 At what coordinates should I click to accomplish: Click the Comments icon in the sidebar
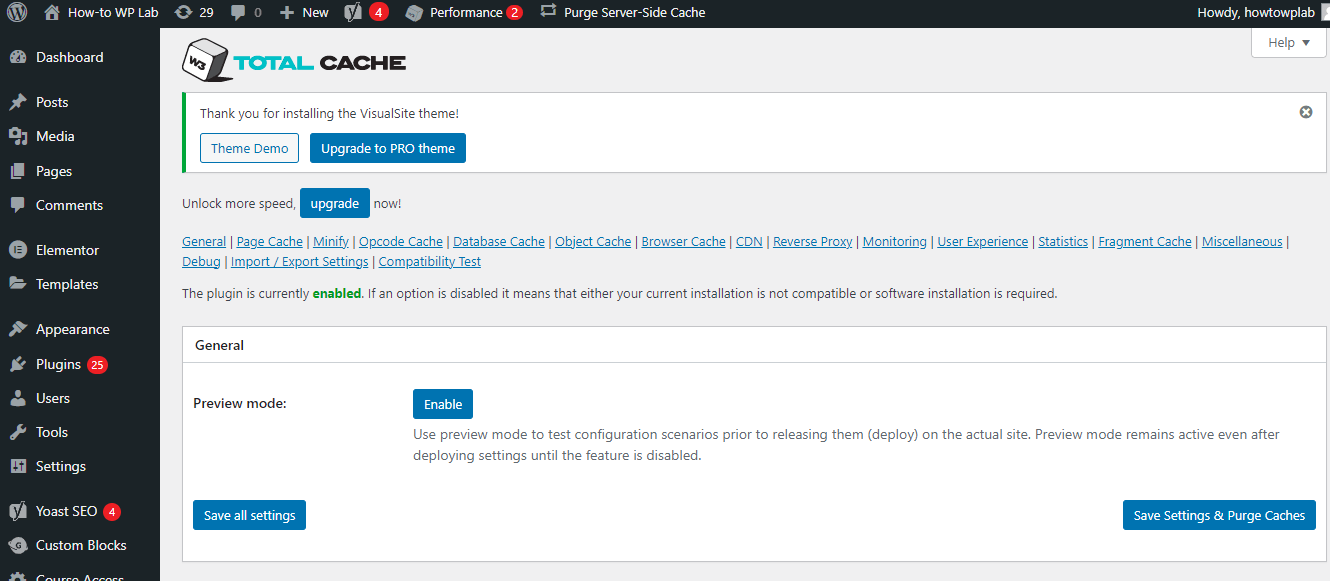(18, 205)
